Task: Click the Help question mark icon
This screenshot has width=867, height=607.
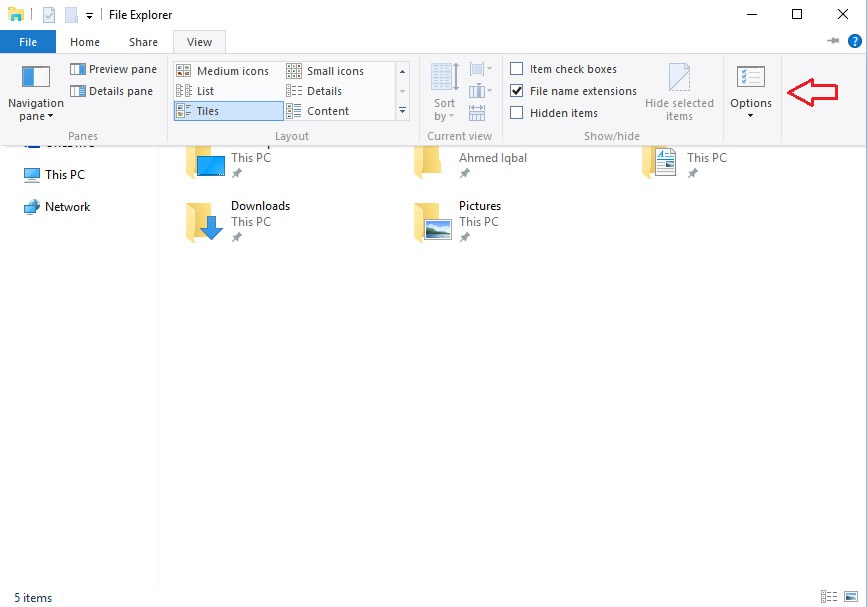Action: tap(854, 41)
